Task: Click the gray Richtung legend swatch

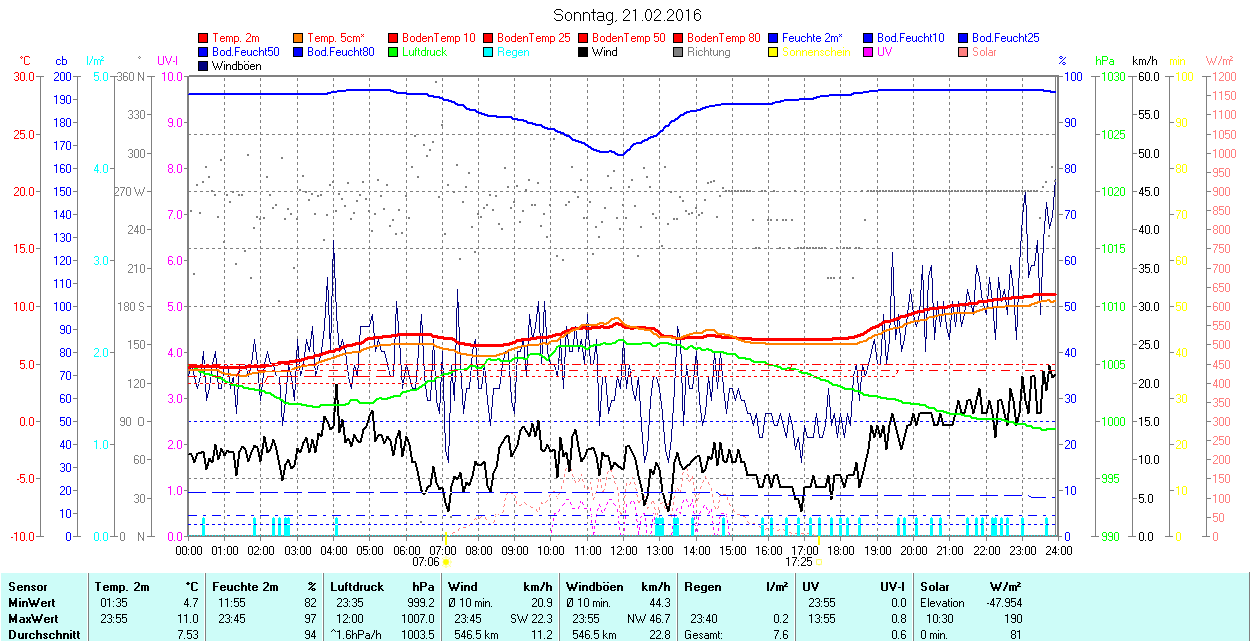Action: 679,52
